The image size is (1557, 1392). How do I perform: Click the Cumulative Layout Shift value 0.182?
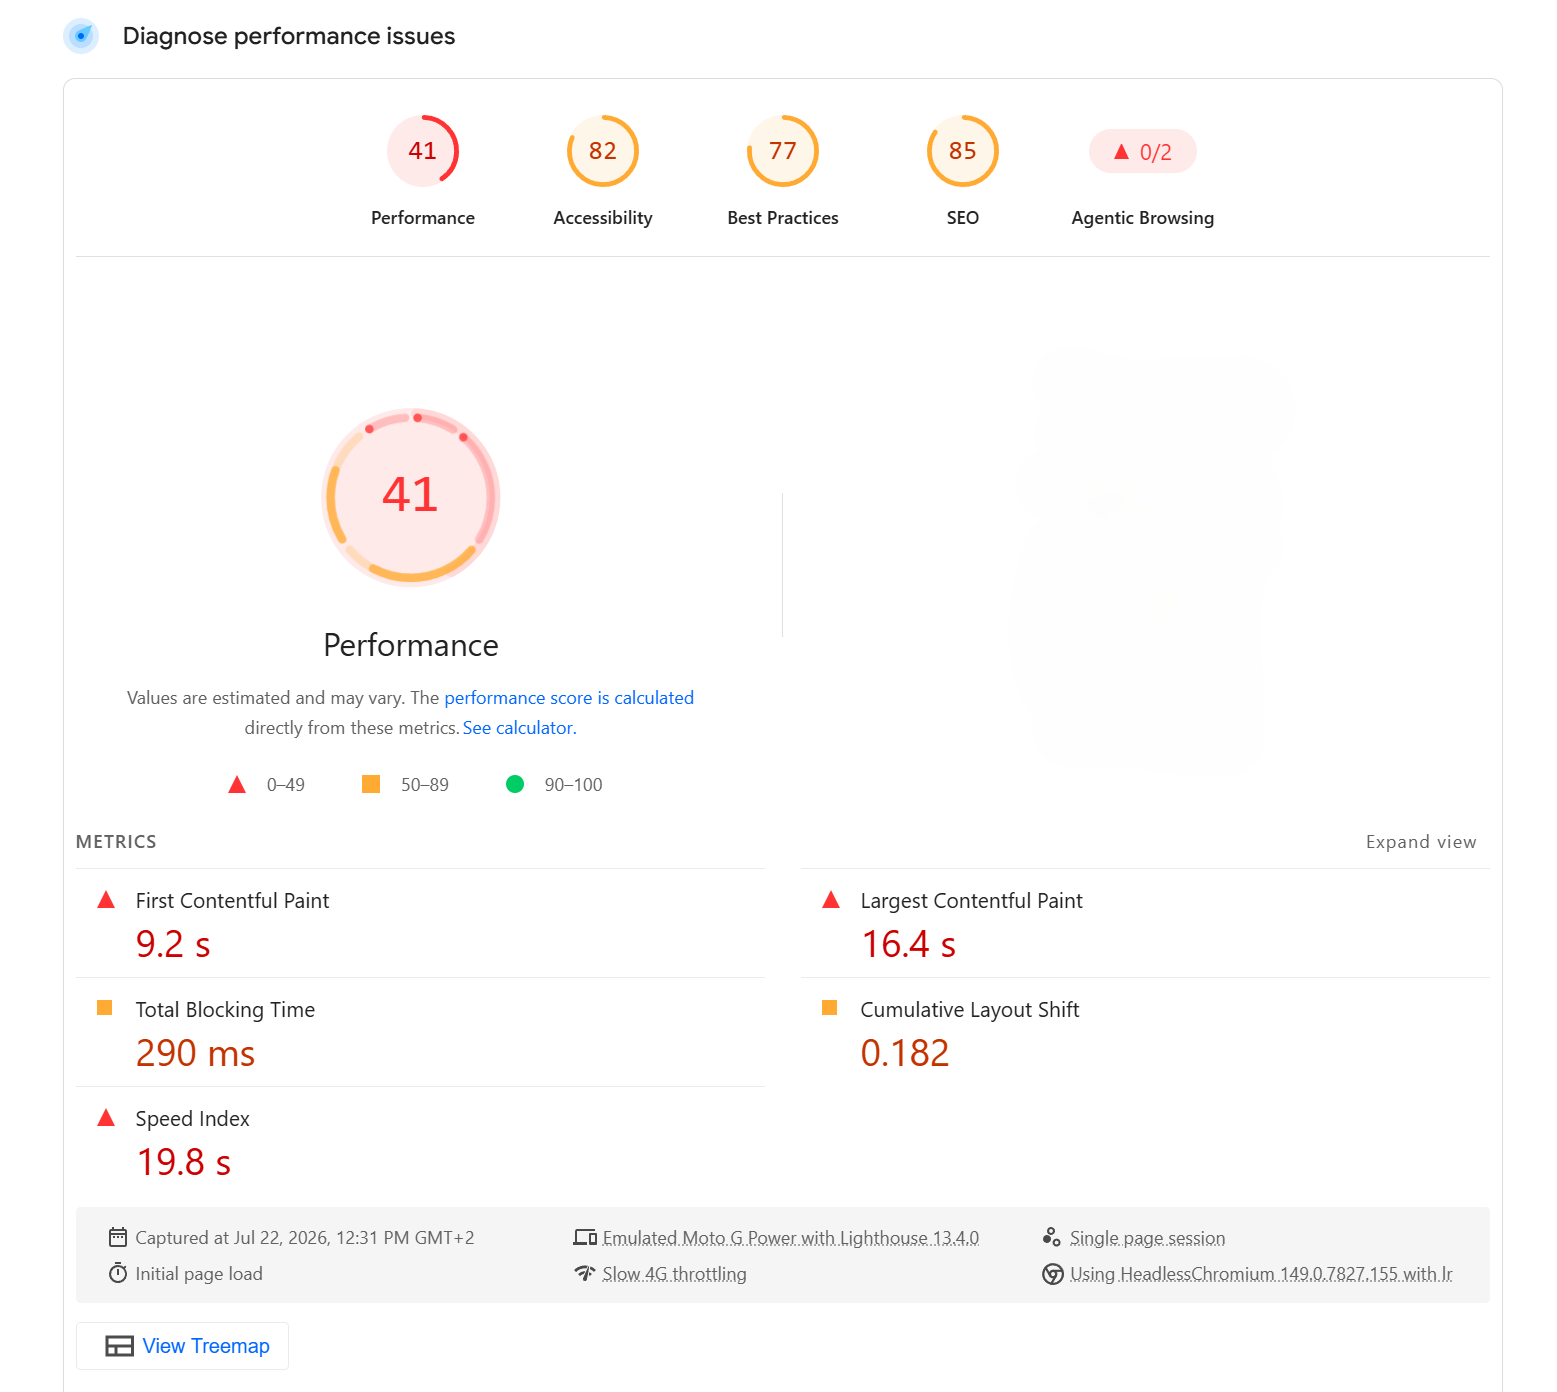905,1053
